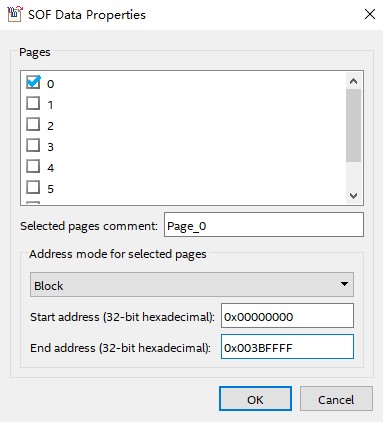Click the Start address hexadecimal field
Screen dimensions: 383x422
287,316
